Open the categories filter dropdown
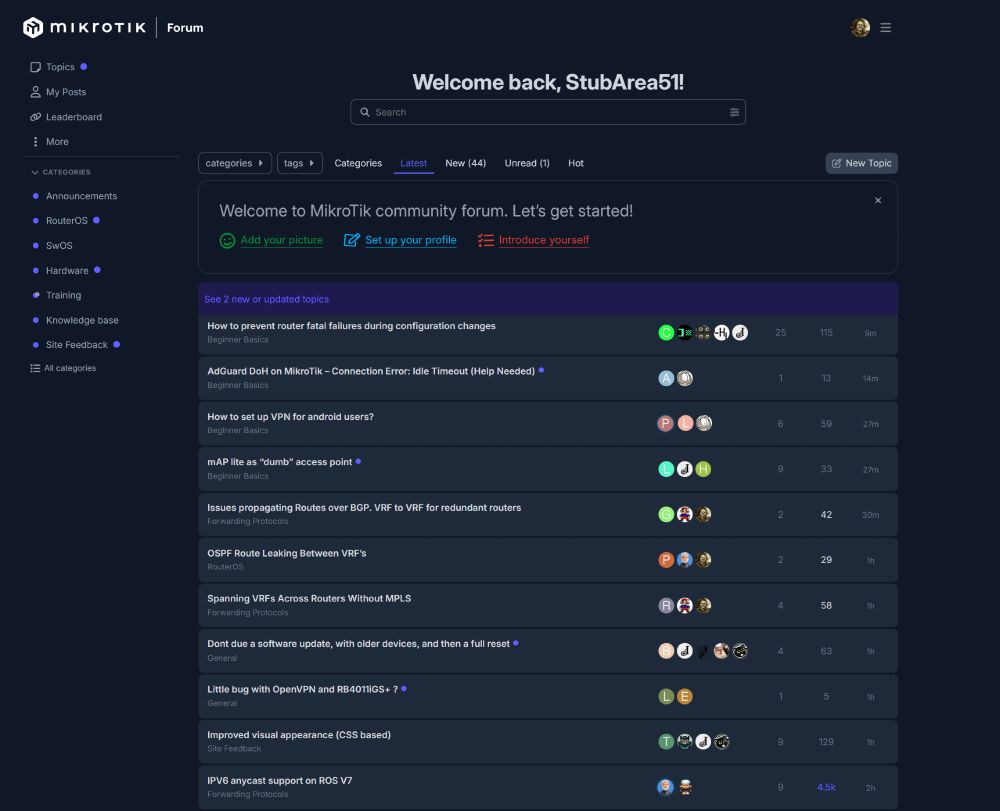This screenshot has width=1000, height=811. click(235, 163)
